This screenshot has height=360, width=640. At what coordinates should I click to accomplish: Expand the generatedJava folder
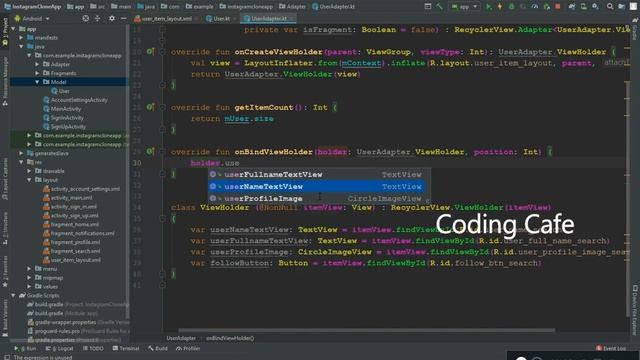(21, 153)
